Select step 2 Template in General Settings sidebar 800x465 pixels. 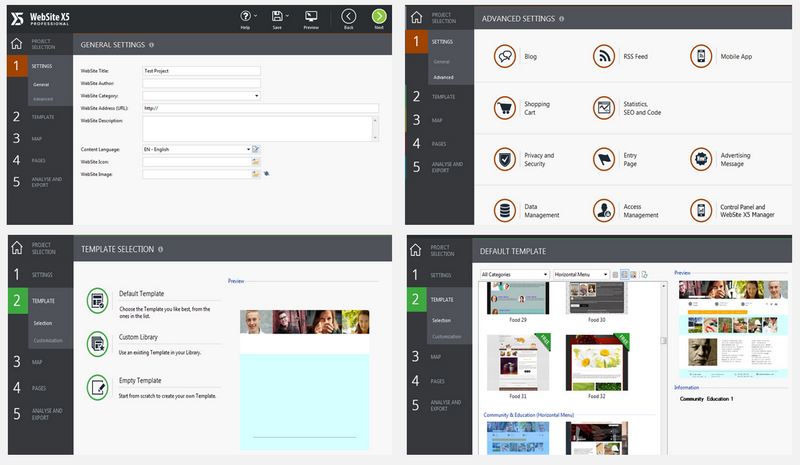40,117
